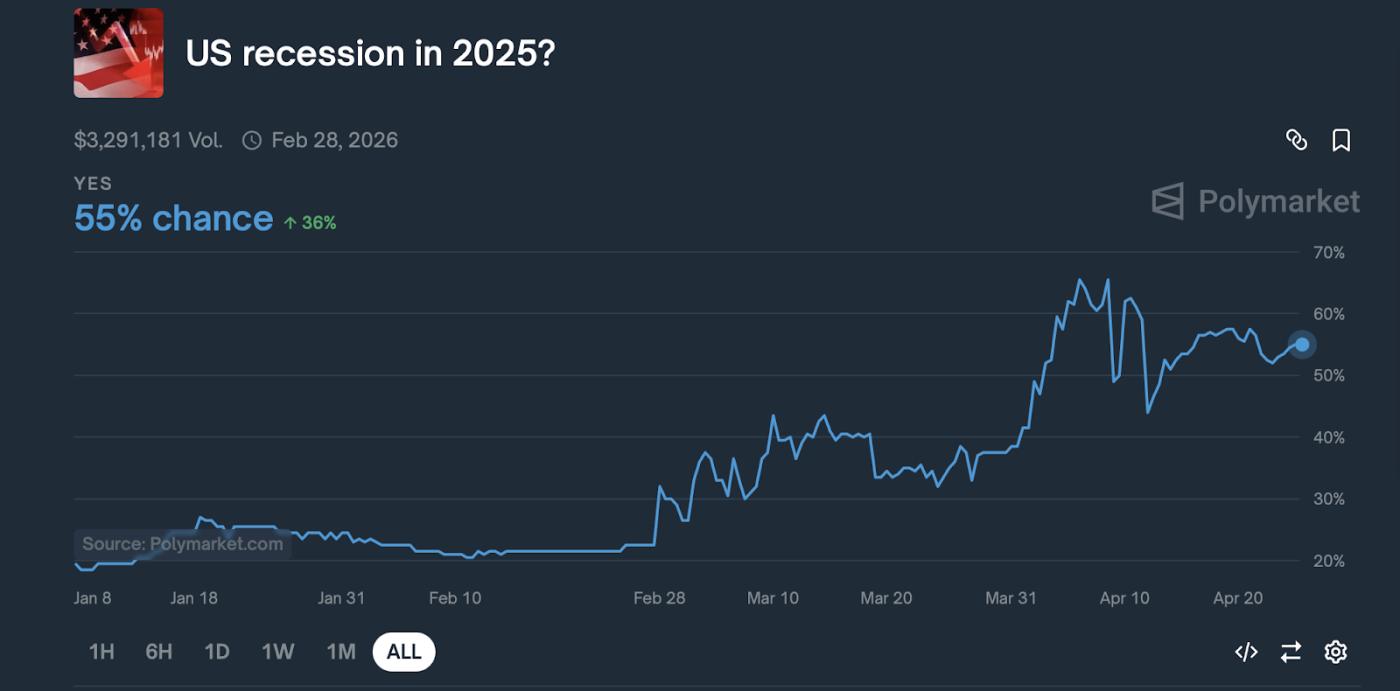Screen dimensions: 1400x691
Task: Open chart settings gear
Action: pyautogui.click(x=1335, y=652)
